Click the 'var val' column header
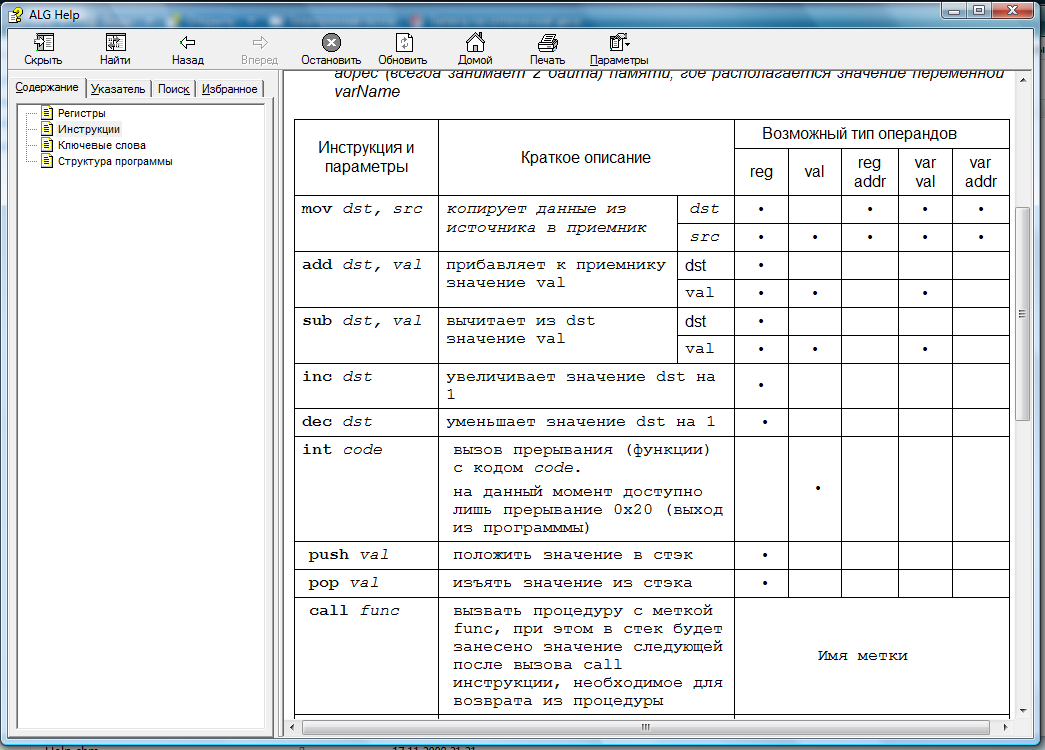The height and width of the screenshot is (750, 1045). click(x=925, y=172)
